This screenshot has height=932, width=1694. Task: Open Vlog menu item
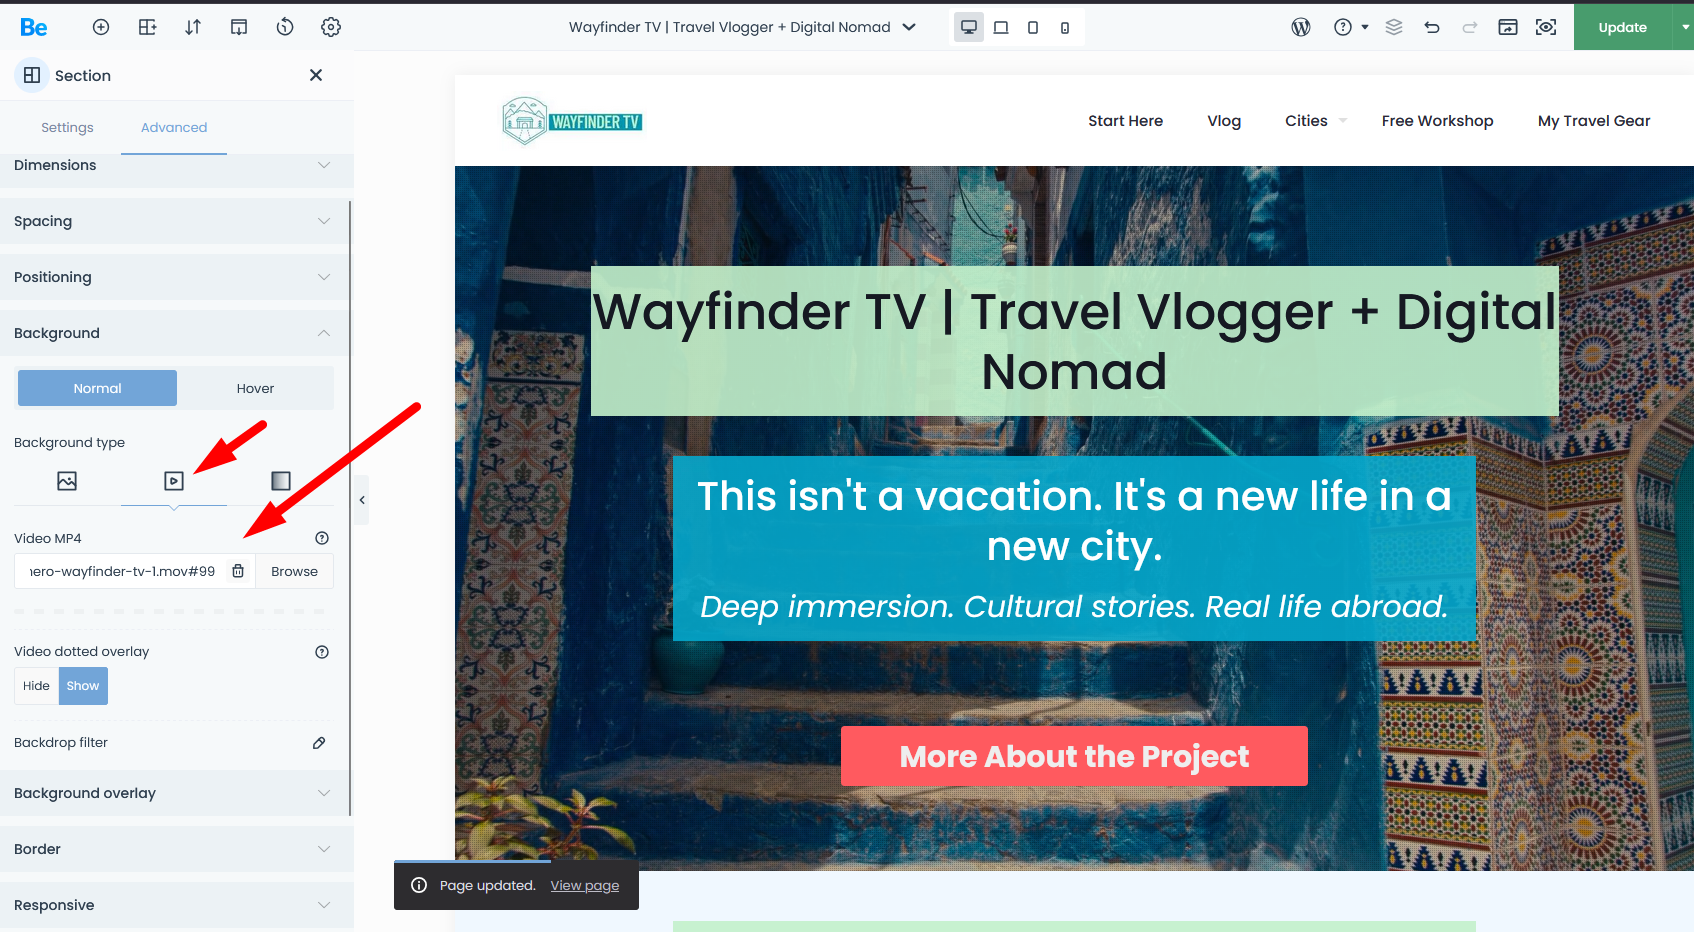click(1224, 121)
